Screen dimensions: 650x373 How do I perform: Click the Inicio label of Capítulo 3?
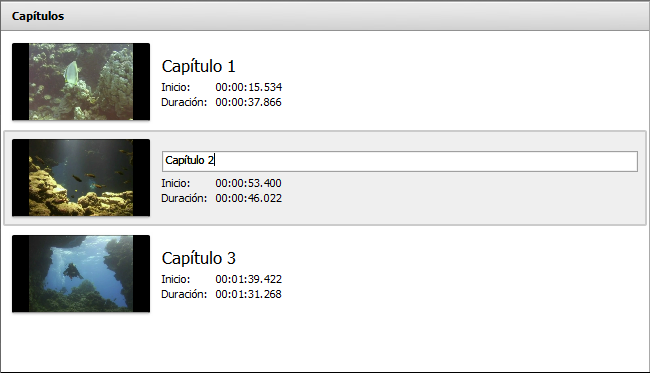(176, 279)
